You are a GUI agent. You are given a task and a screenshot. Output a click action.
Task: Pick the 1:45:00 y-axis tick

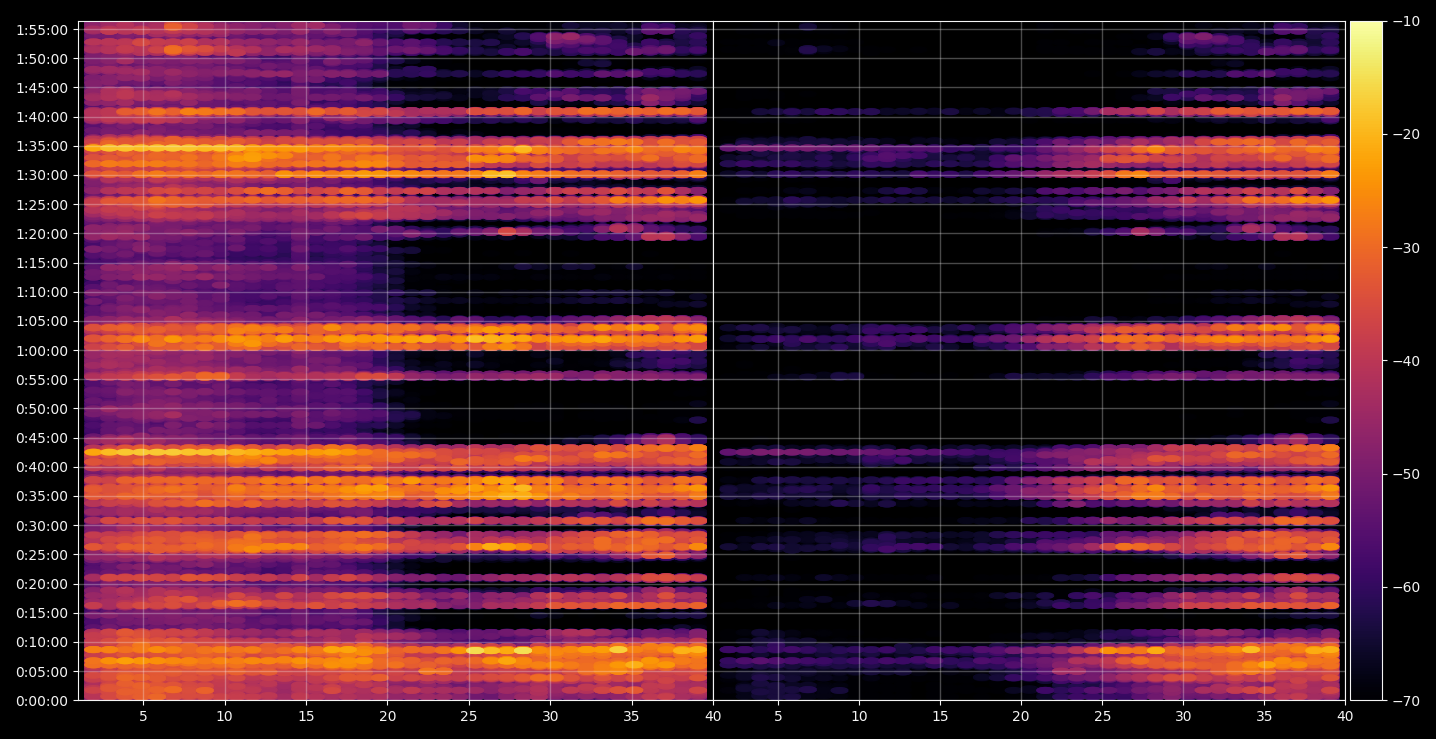point(43,88)
